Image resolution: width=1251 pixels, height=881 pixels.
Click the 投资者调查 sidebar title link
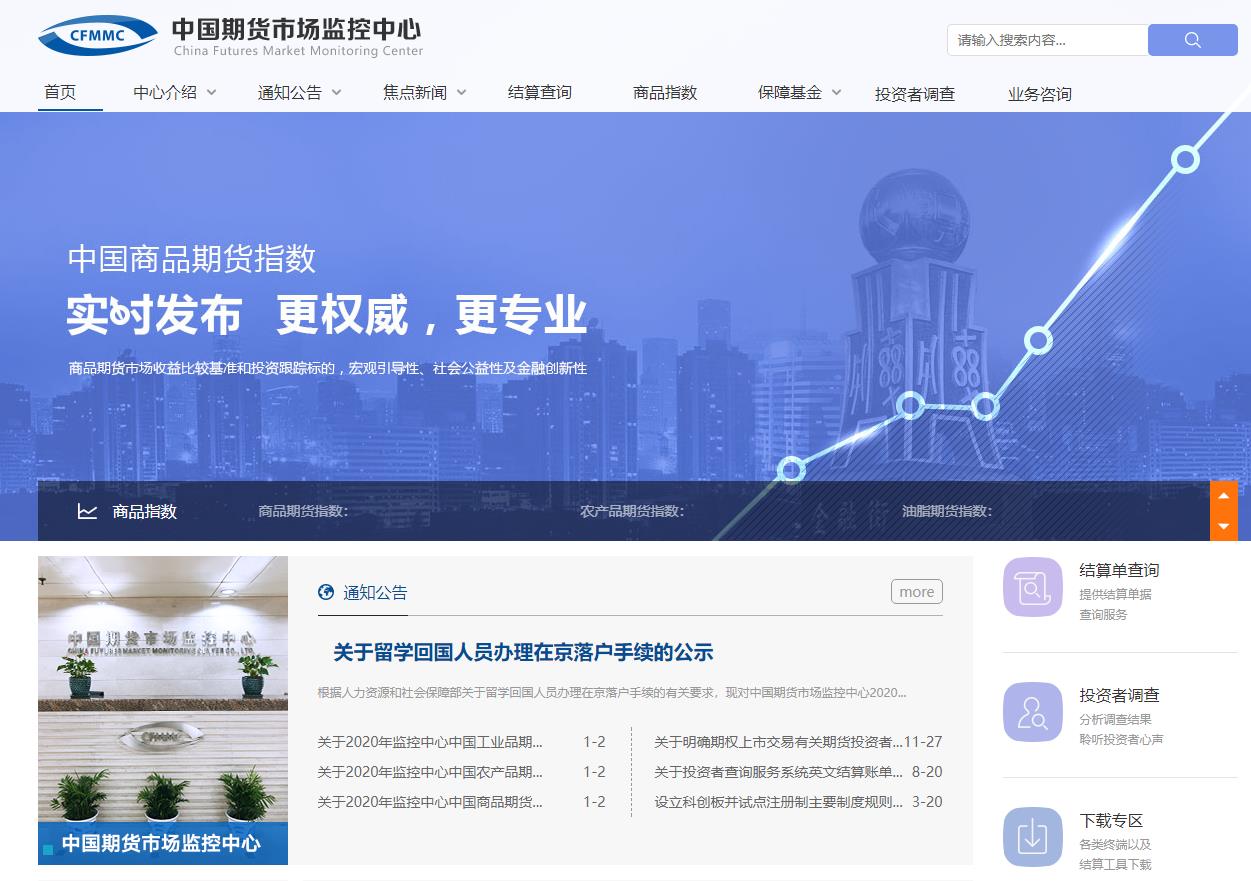(1119, 695)
